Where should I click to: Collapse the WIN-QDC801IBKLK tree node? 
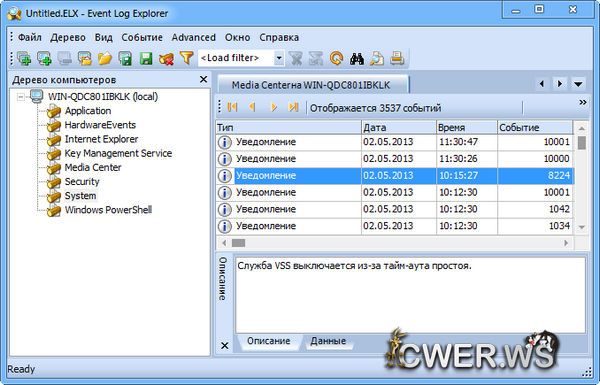click(x=21, y=97)
